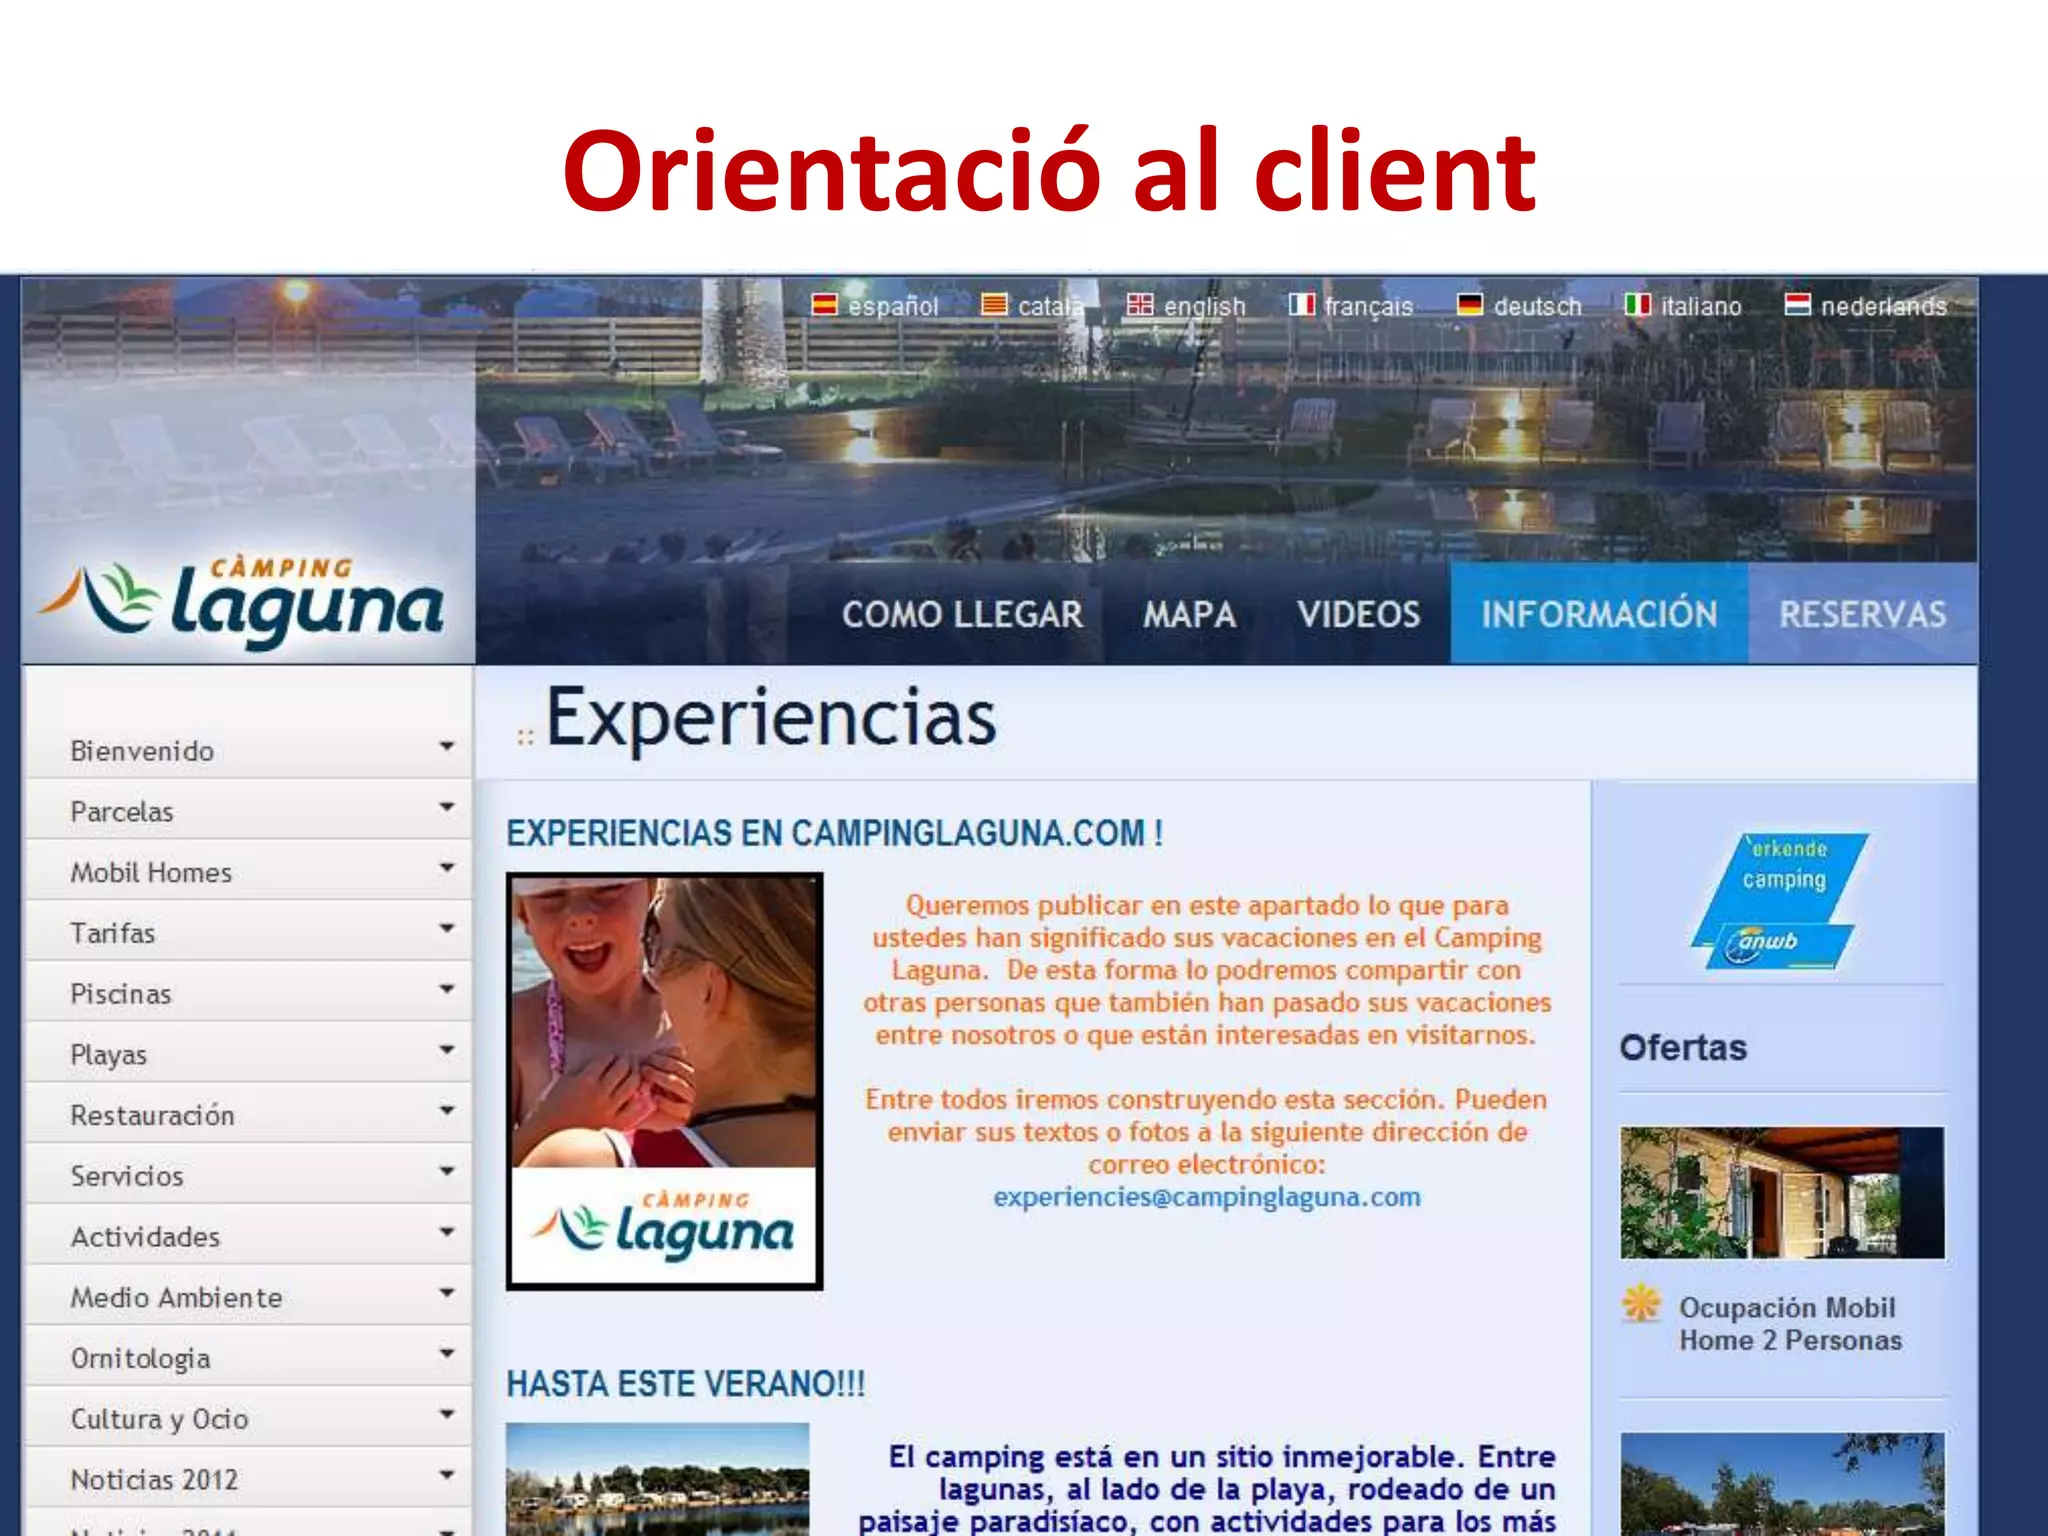Open Bienvenido in the sidebar

[x=142, y=751]
